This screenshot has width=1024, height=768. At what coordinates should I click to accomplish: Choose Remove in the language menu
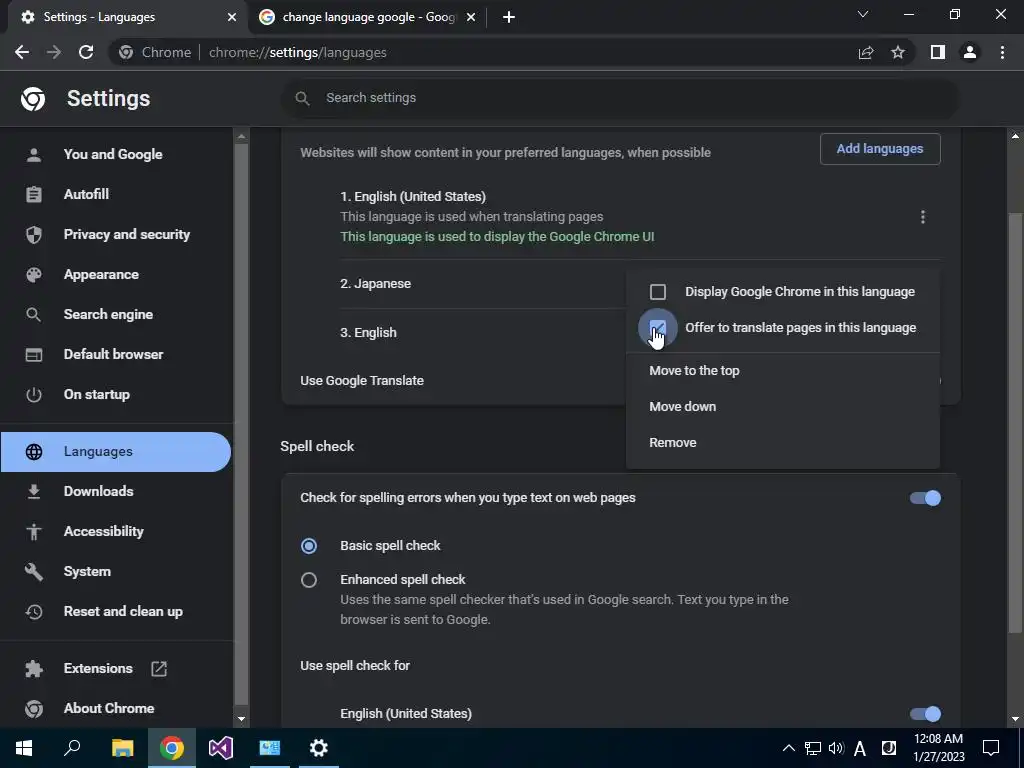click(782, 442)
